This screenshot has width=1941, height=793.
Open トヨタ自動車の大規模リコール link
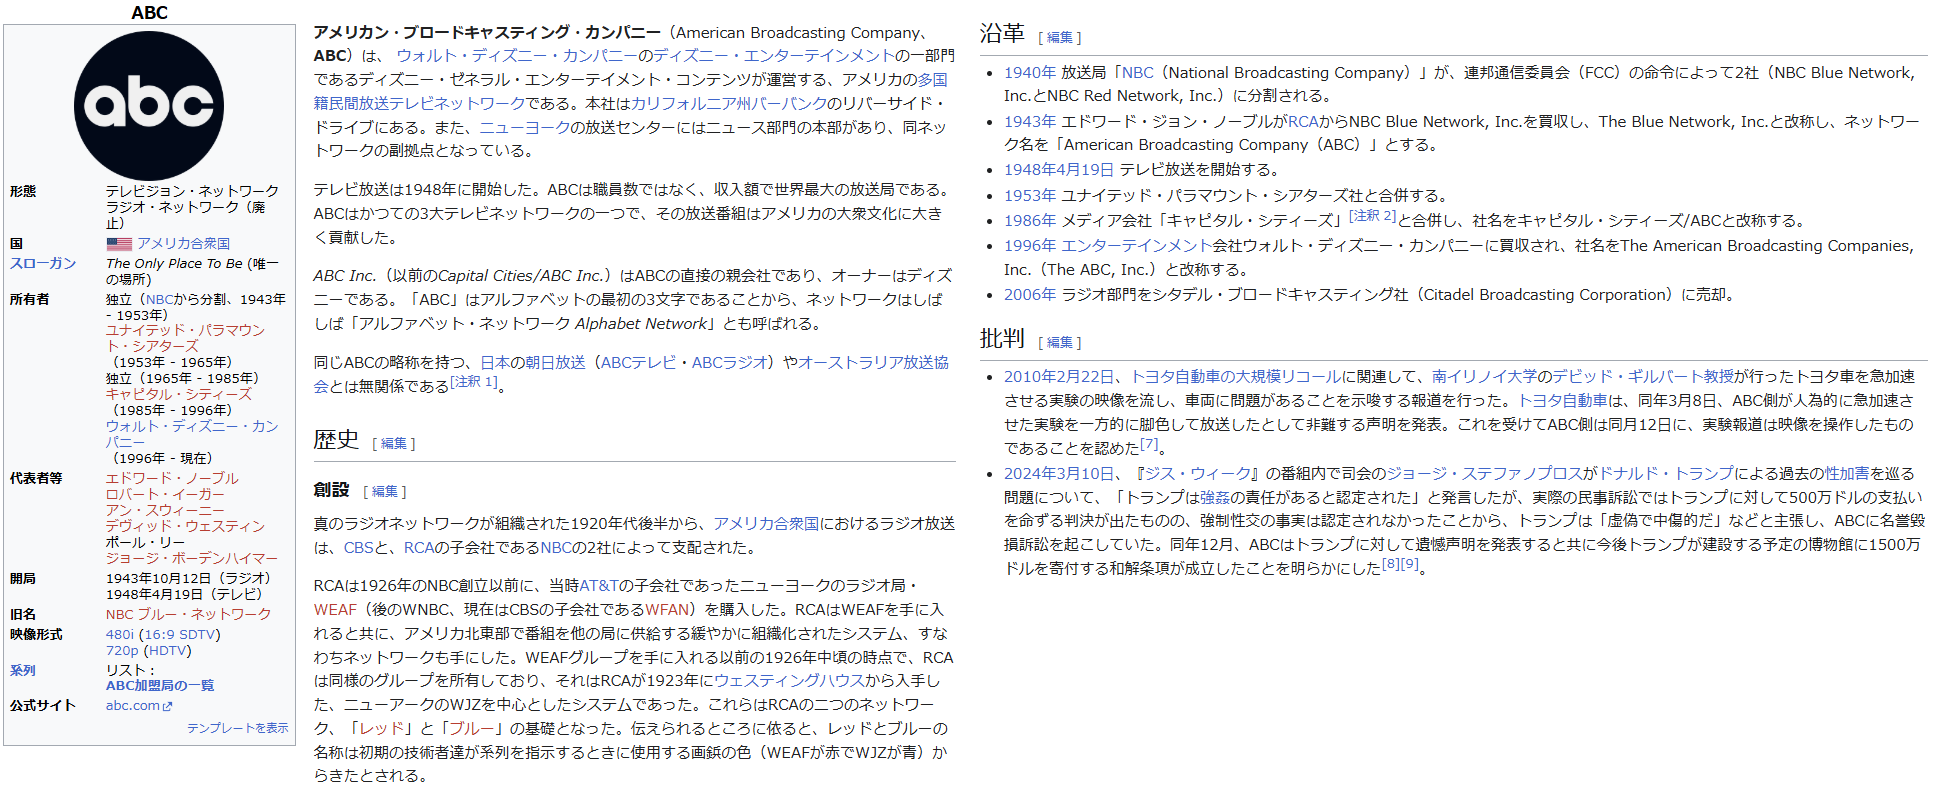pyautogui.click(x=1236, y=376)
